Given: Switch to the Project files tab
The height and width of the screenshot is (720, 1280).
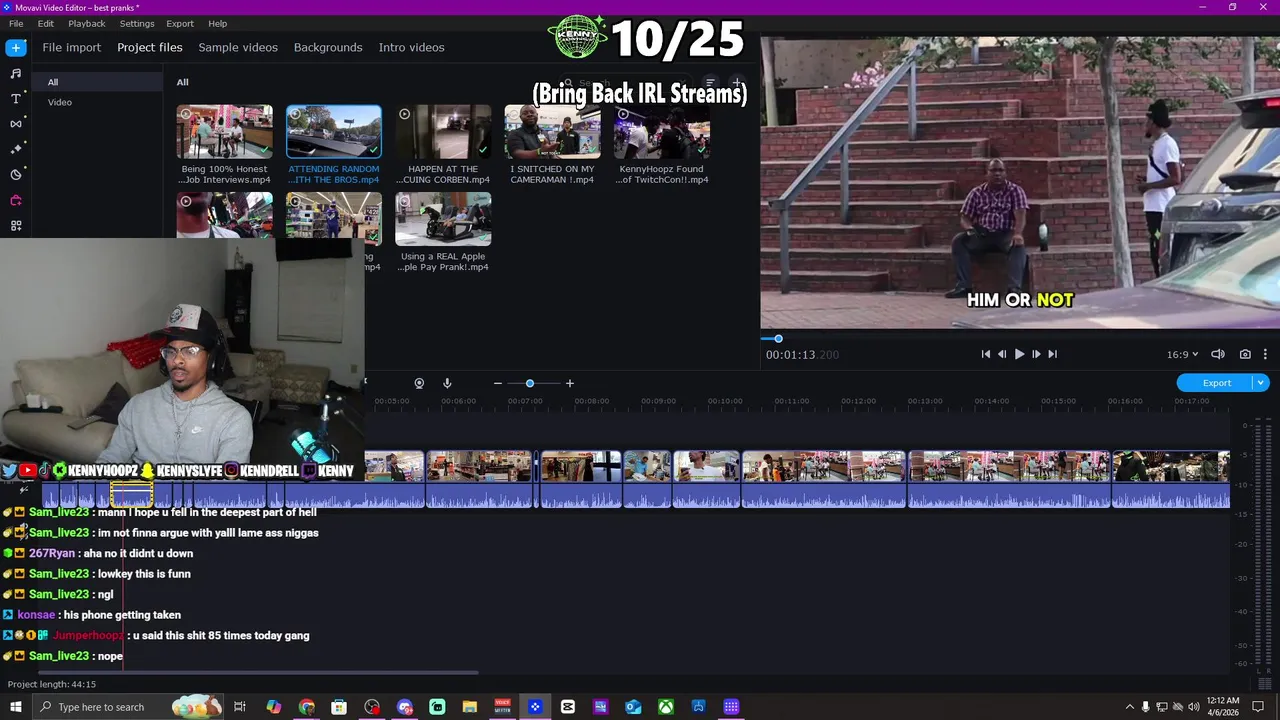Looking at the screenshot, I should coord(150,47).
